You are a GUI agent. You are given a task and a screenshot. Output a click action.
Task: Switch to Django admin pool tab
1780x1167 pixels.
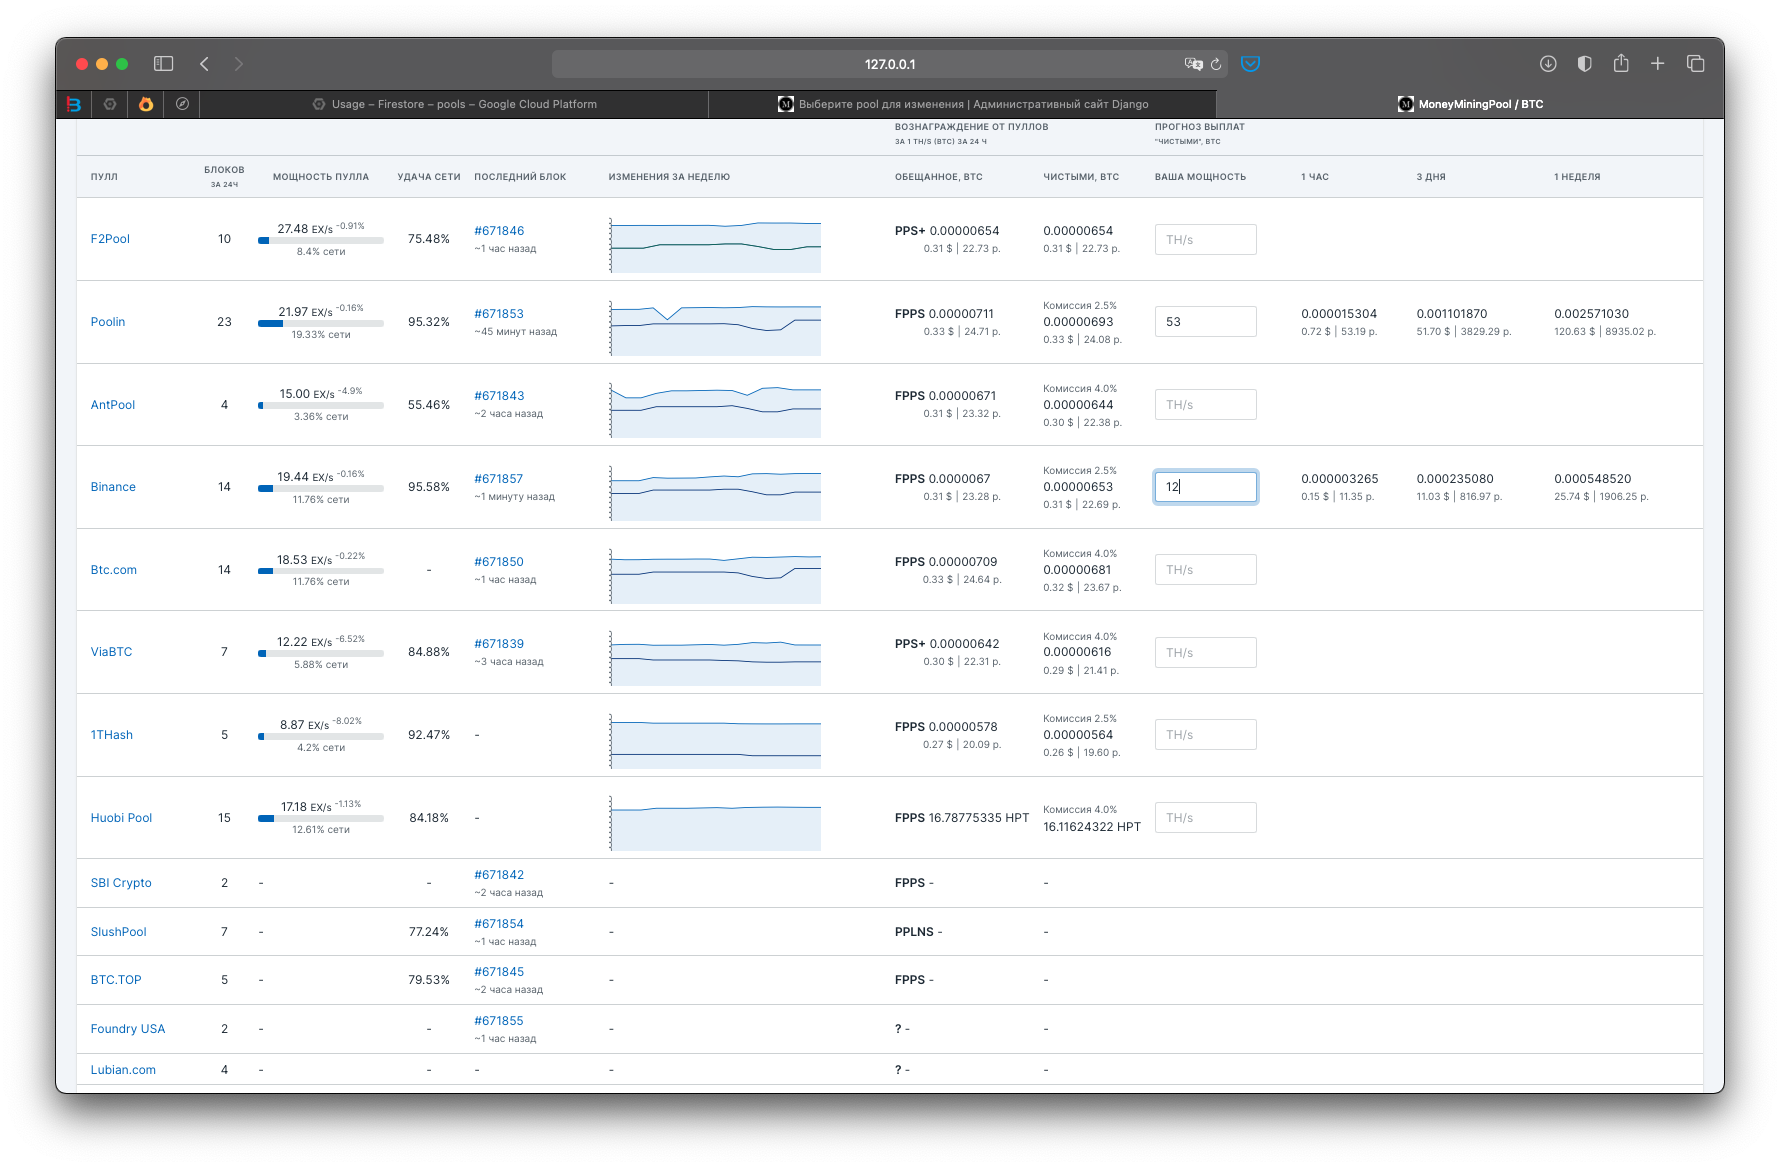[x=962, y=104]
